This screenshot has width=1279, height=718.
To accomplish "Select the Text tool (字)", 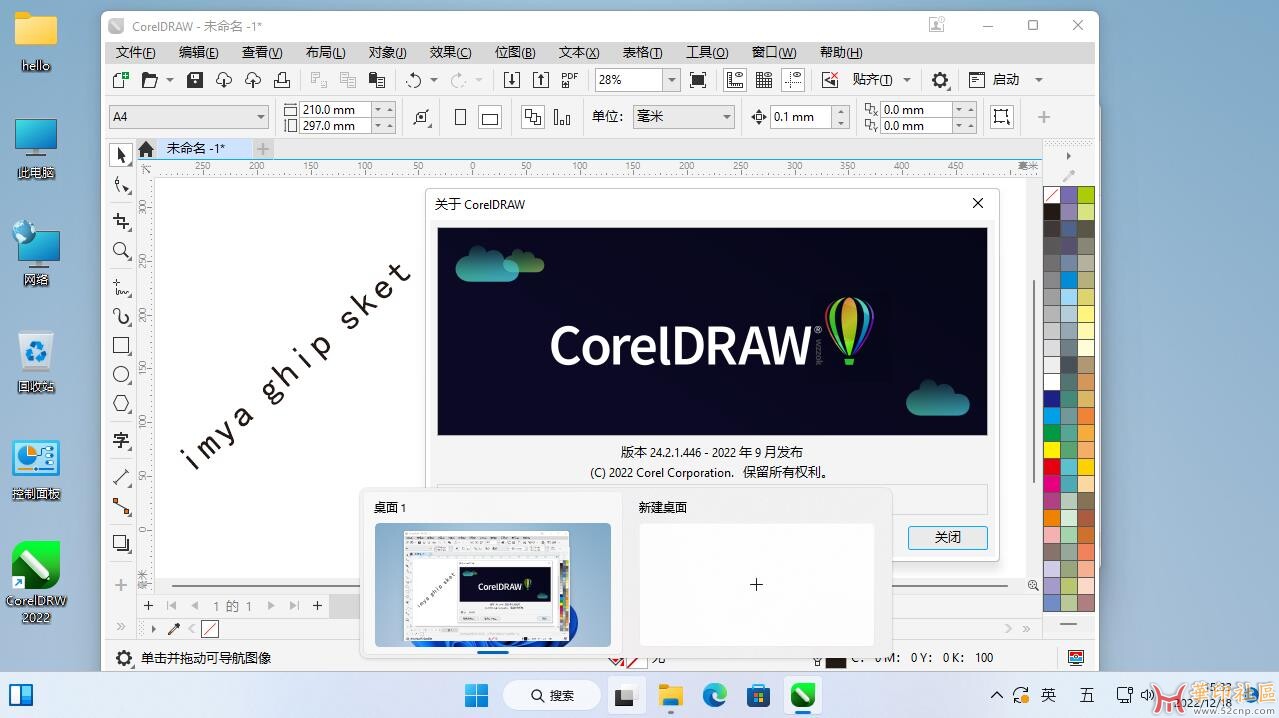I will point(121,440).
